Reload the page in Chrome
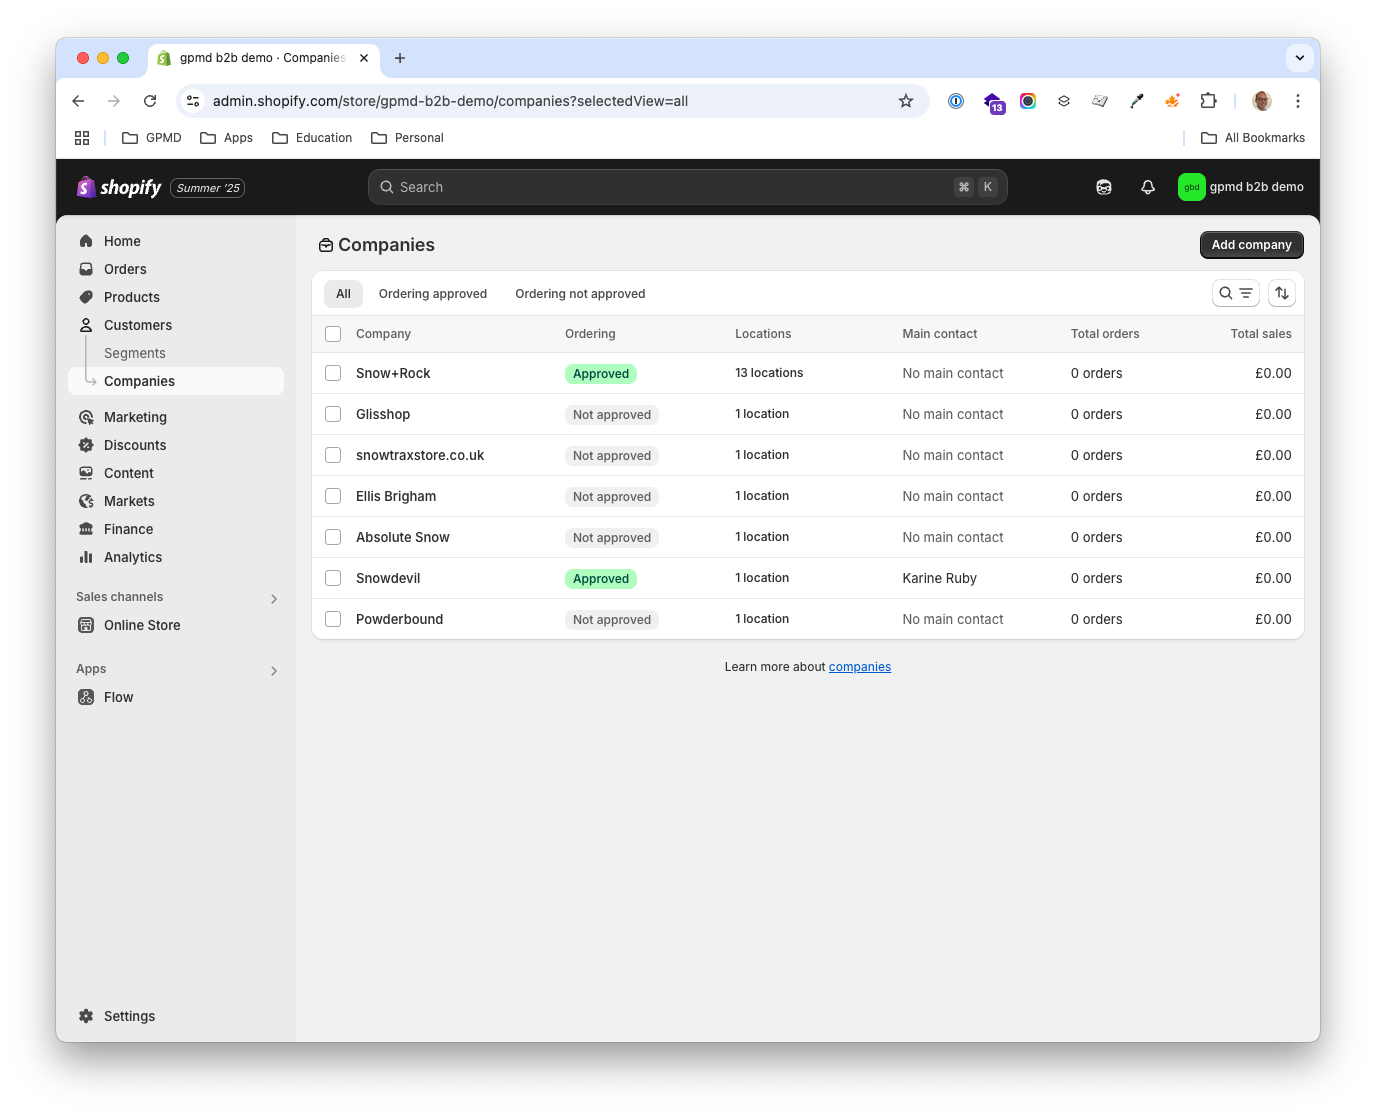 point(150,101)
